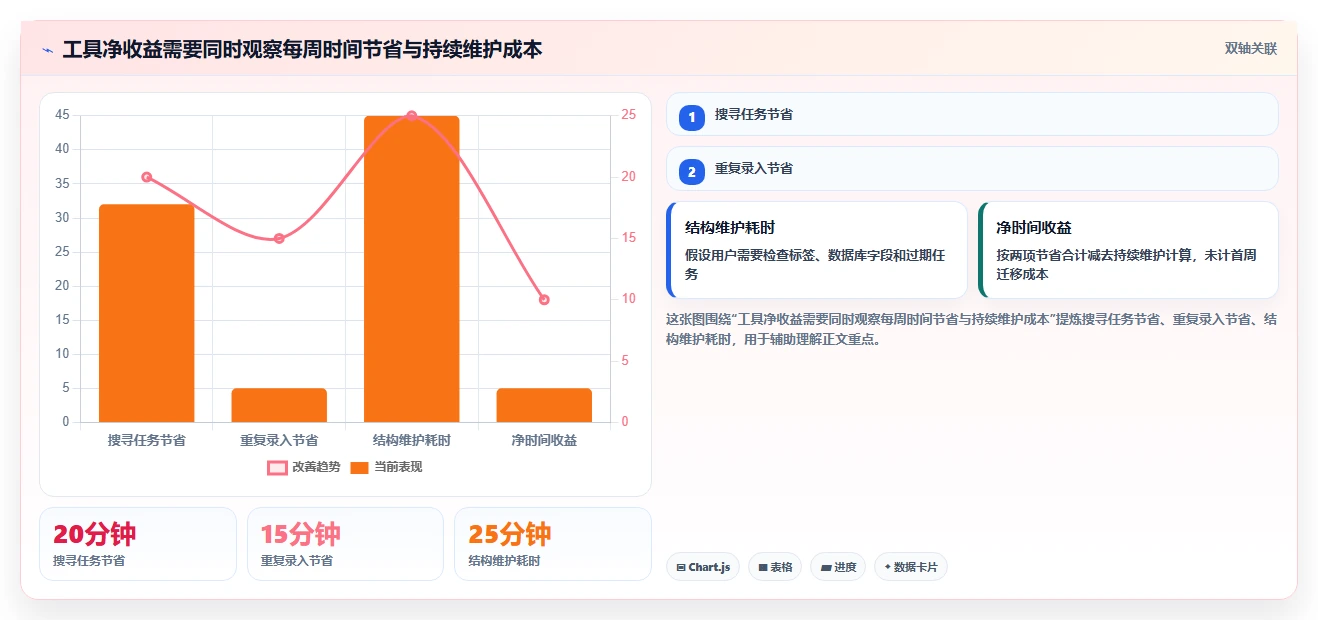
Task: Click the right axis value 25
Action: point(628,115)
